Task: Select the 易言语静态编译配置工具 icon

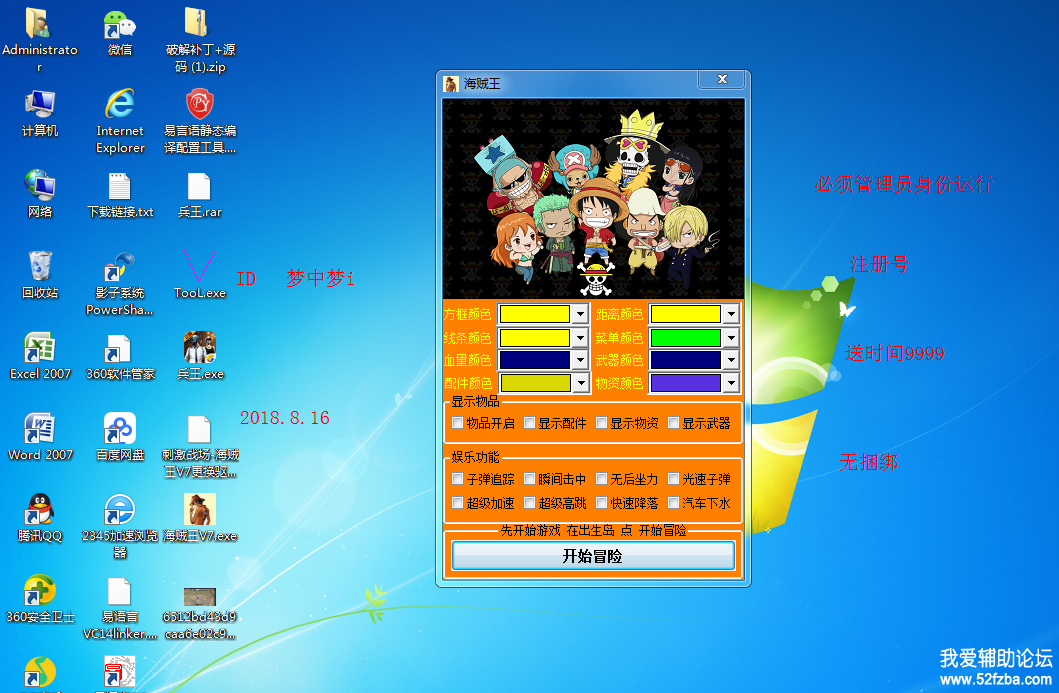Action: pyautogui.click(x=200, y=120)
